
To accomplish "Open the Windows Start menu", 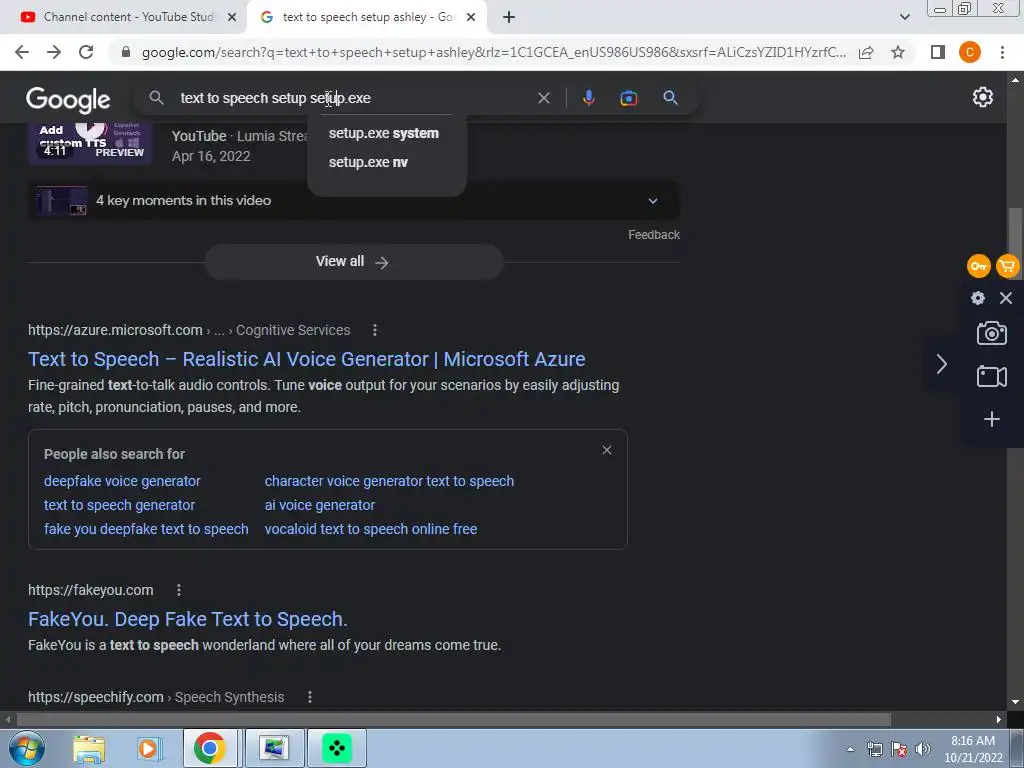I will click(25, 748).
